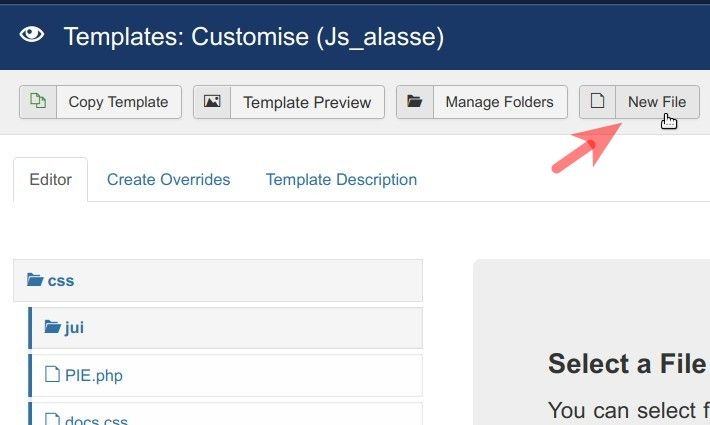
Task: Click the PIE.php file icon
Action: click(54, 376)
